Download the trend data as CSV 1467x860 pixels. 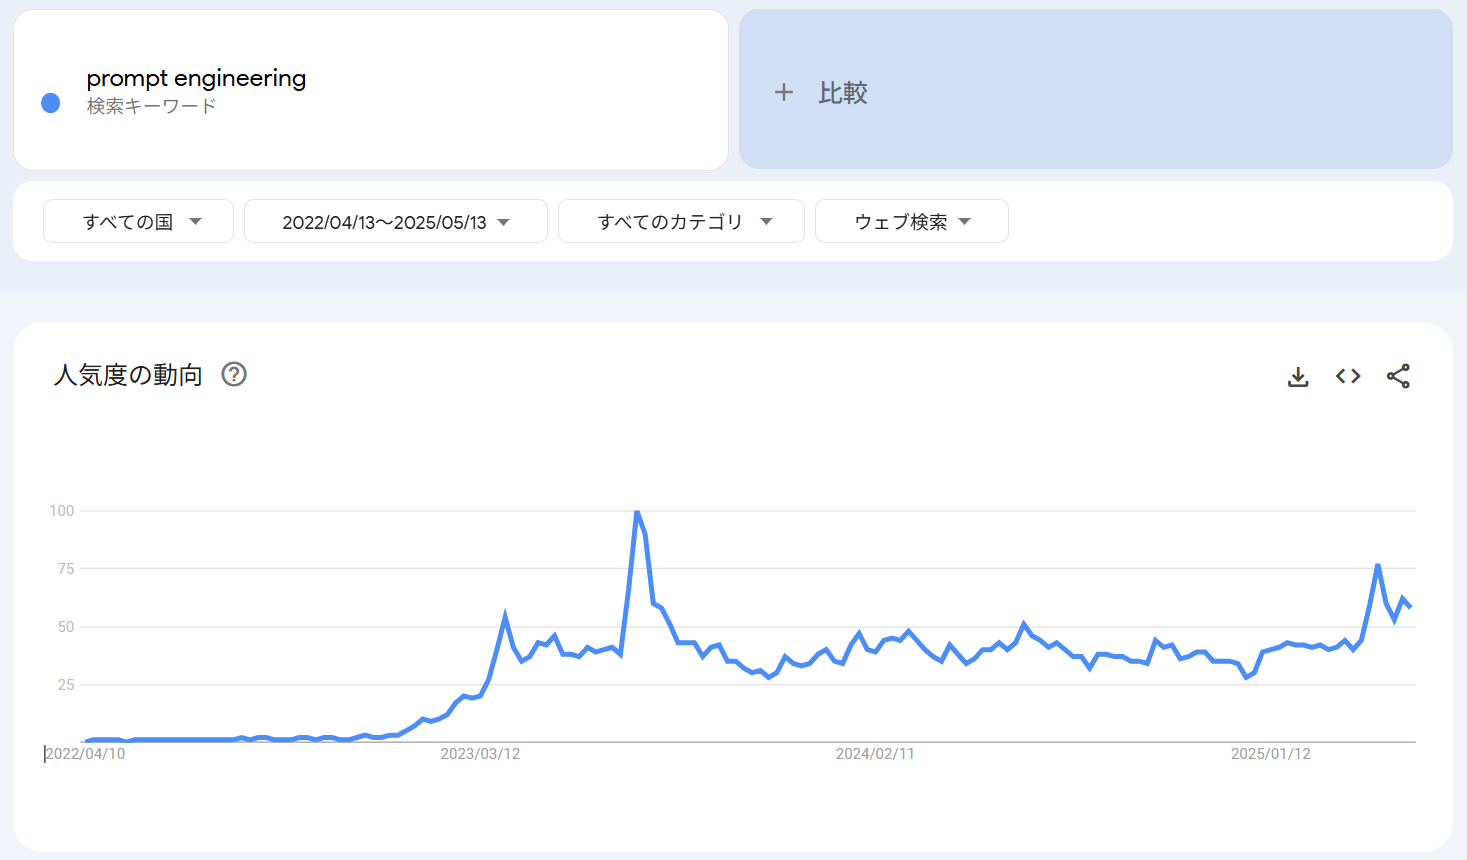[1298, 377]
